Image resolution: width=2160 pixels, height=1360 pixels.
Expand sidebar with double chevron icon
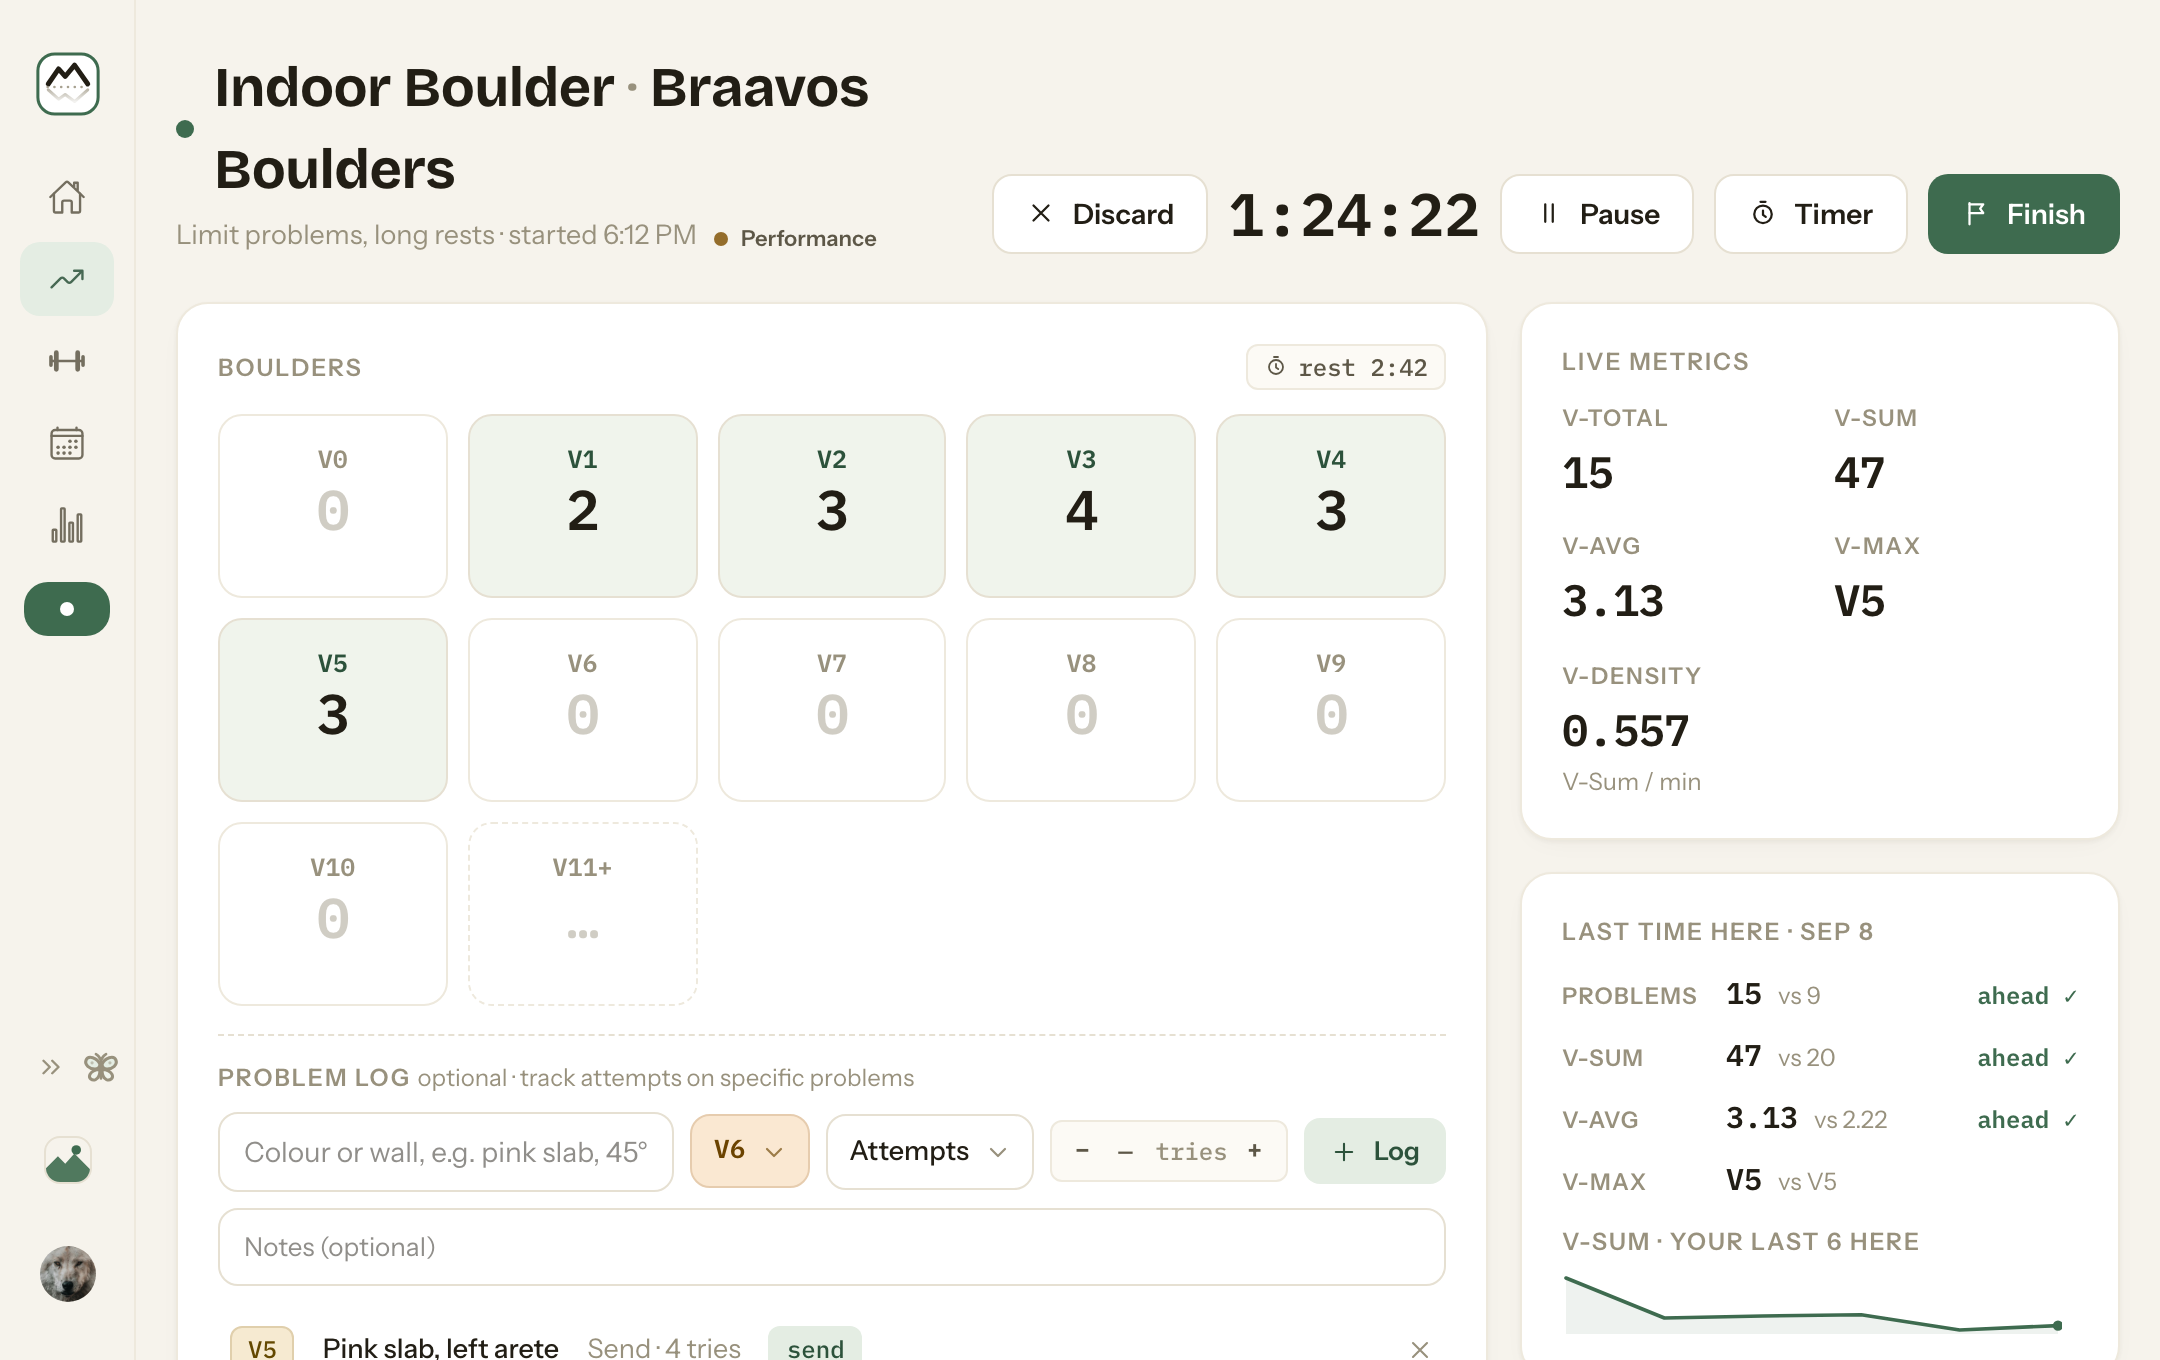51,1067
